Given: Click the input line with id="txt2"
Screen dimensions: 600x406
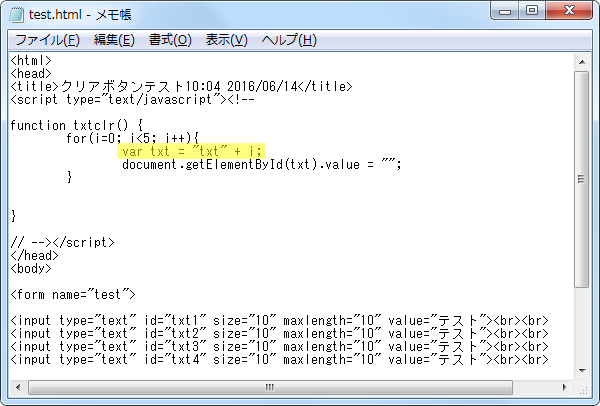Looking at the screenshot, I should (279, 334).
